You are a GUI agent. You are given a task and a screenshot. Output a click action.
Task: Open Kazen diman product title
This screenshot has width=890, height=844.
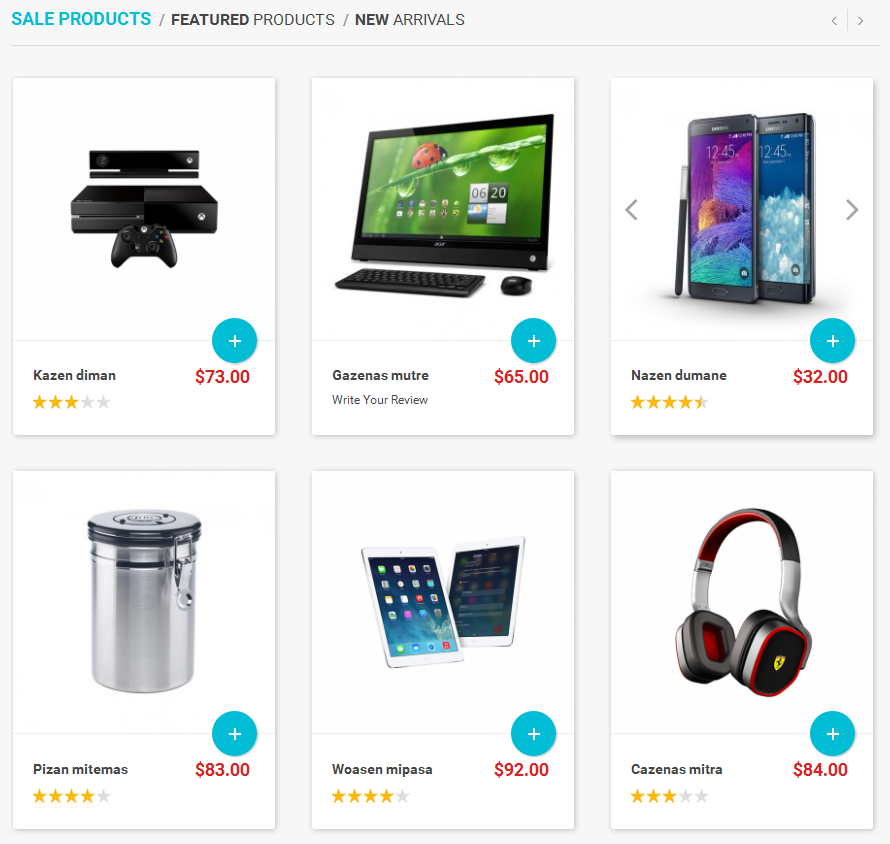[74, 375]
